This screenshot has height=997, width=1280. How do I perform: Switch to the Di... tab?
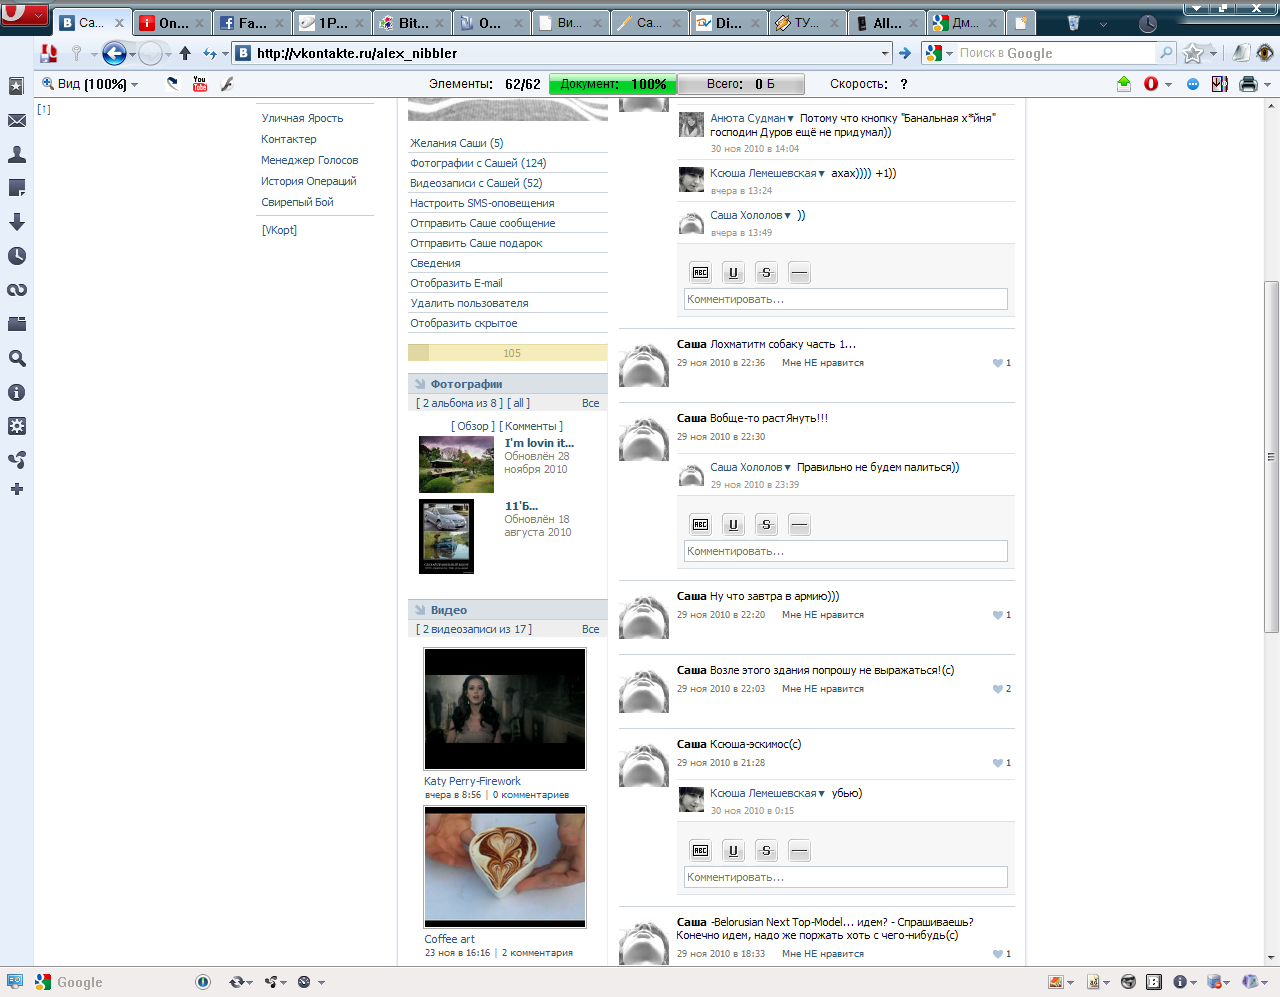[728, 23]
